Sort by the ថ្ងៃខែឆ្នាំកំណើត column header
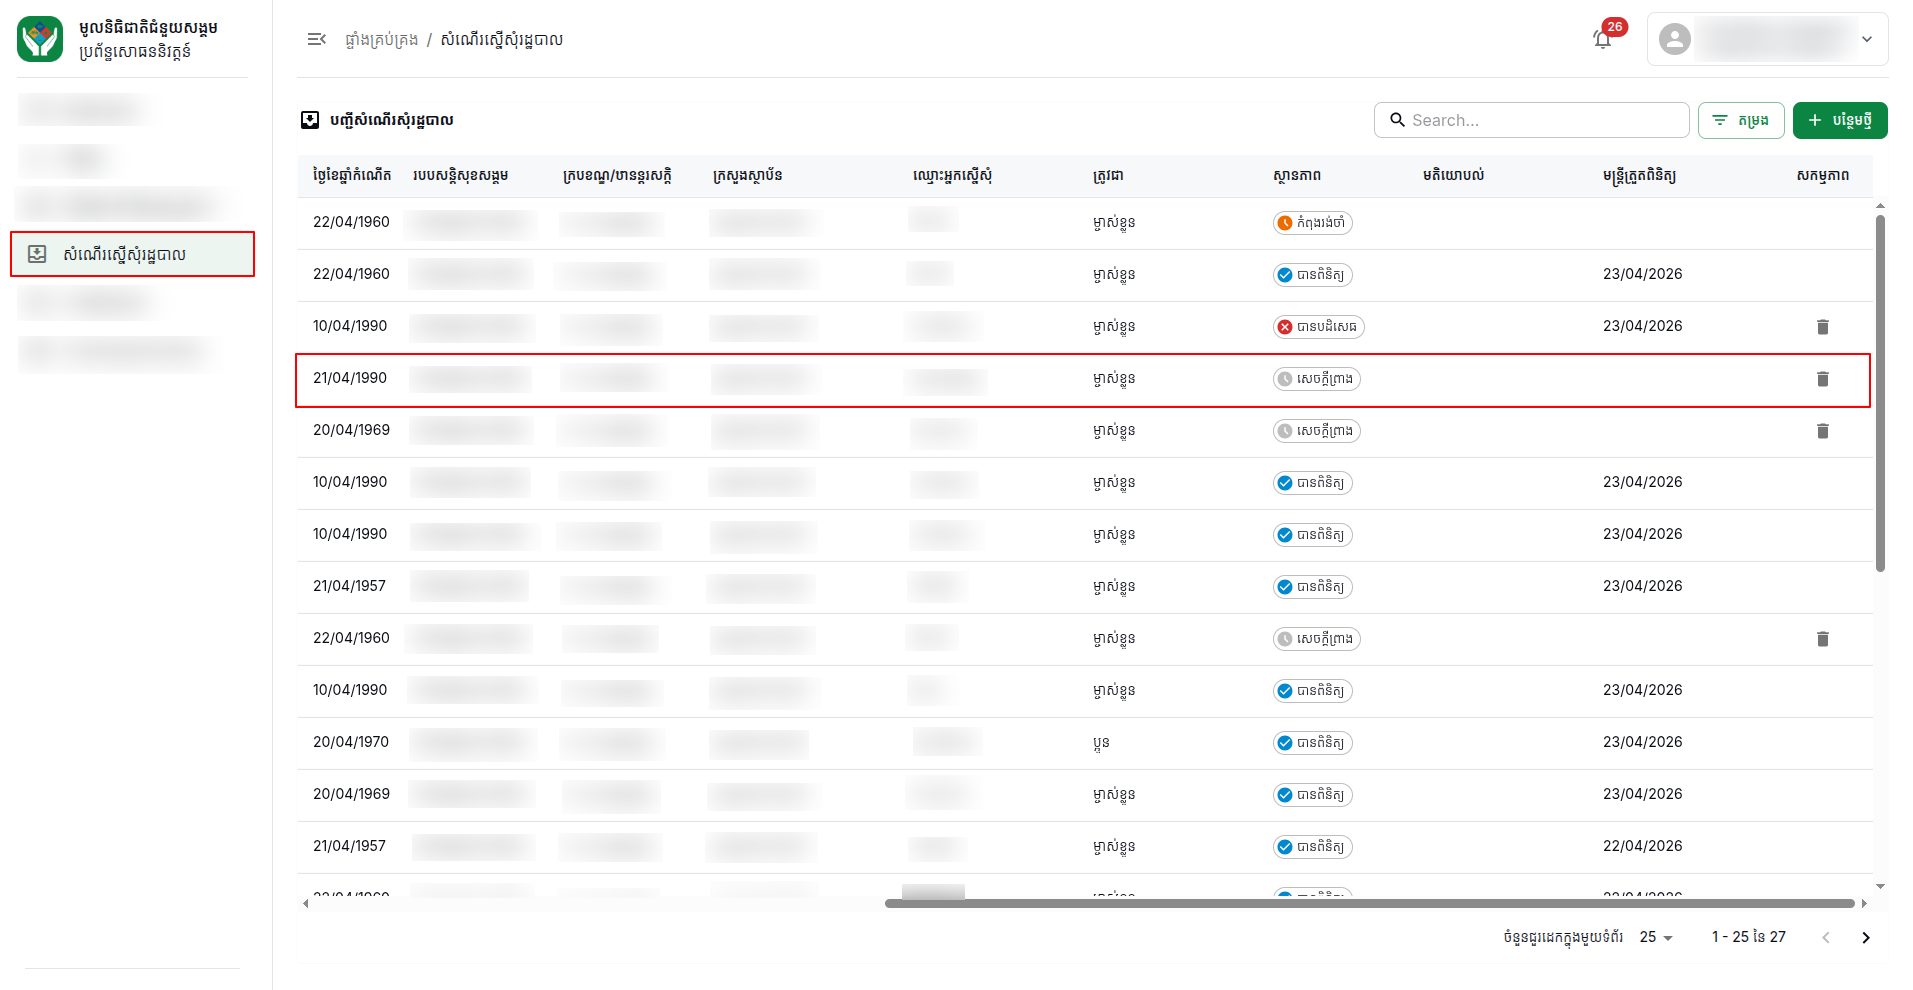 [352, 175]
